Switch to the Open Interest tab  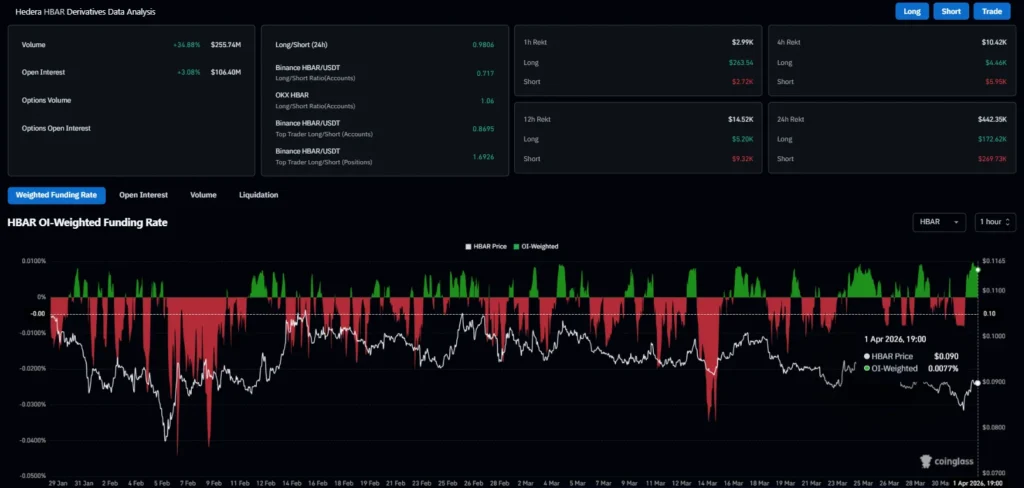coord(143,195)
